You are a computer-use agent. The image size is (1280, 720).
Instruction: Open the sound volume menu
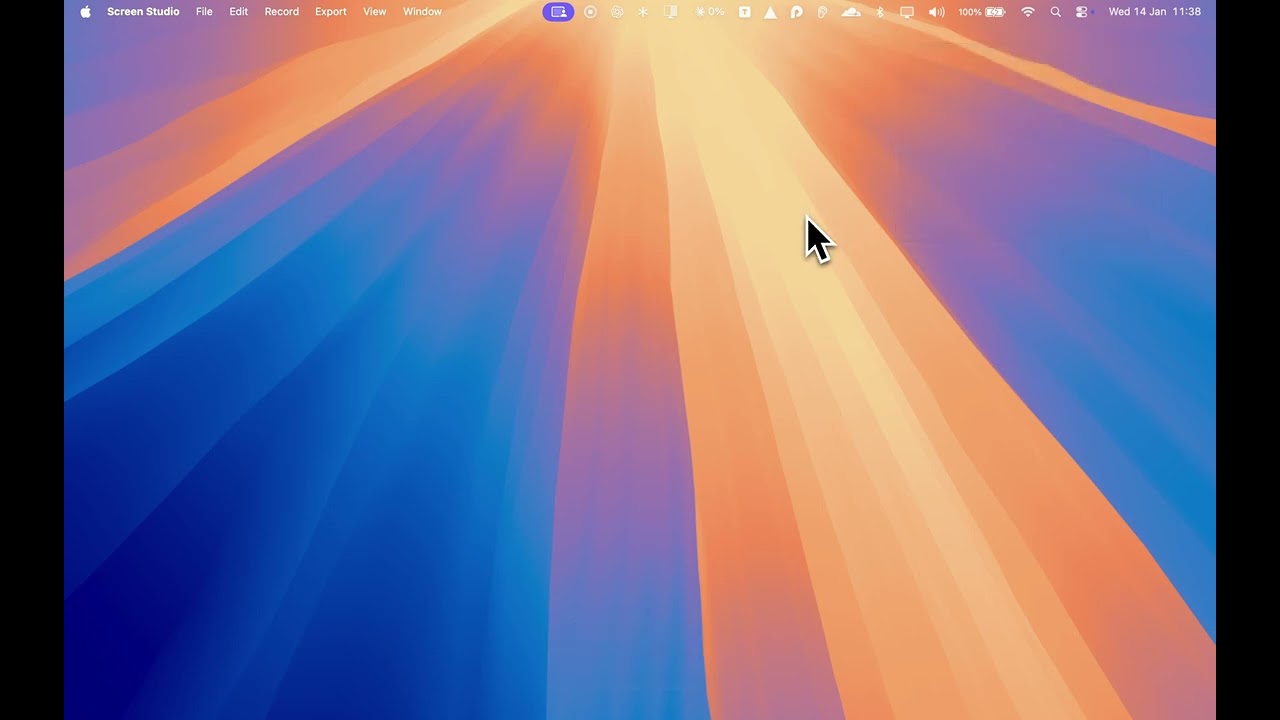pyautogui.click(x=936, y=12)
